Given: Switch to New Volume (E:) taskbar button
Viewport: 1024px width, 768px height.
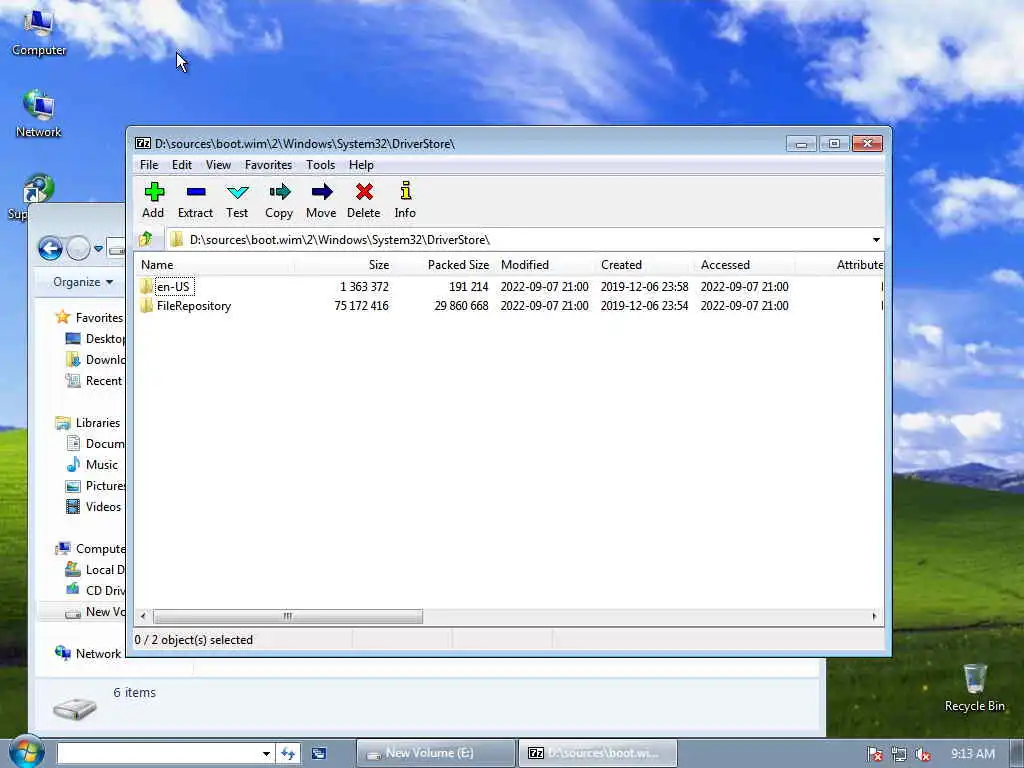Looking at the screenshot, I should 436,754.
